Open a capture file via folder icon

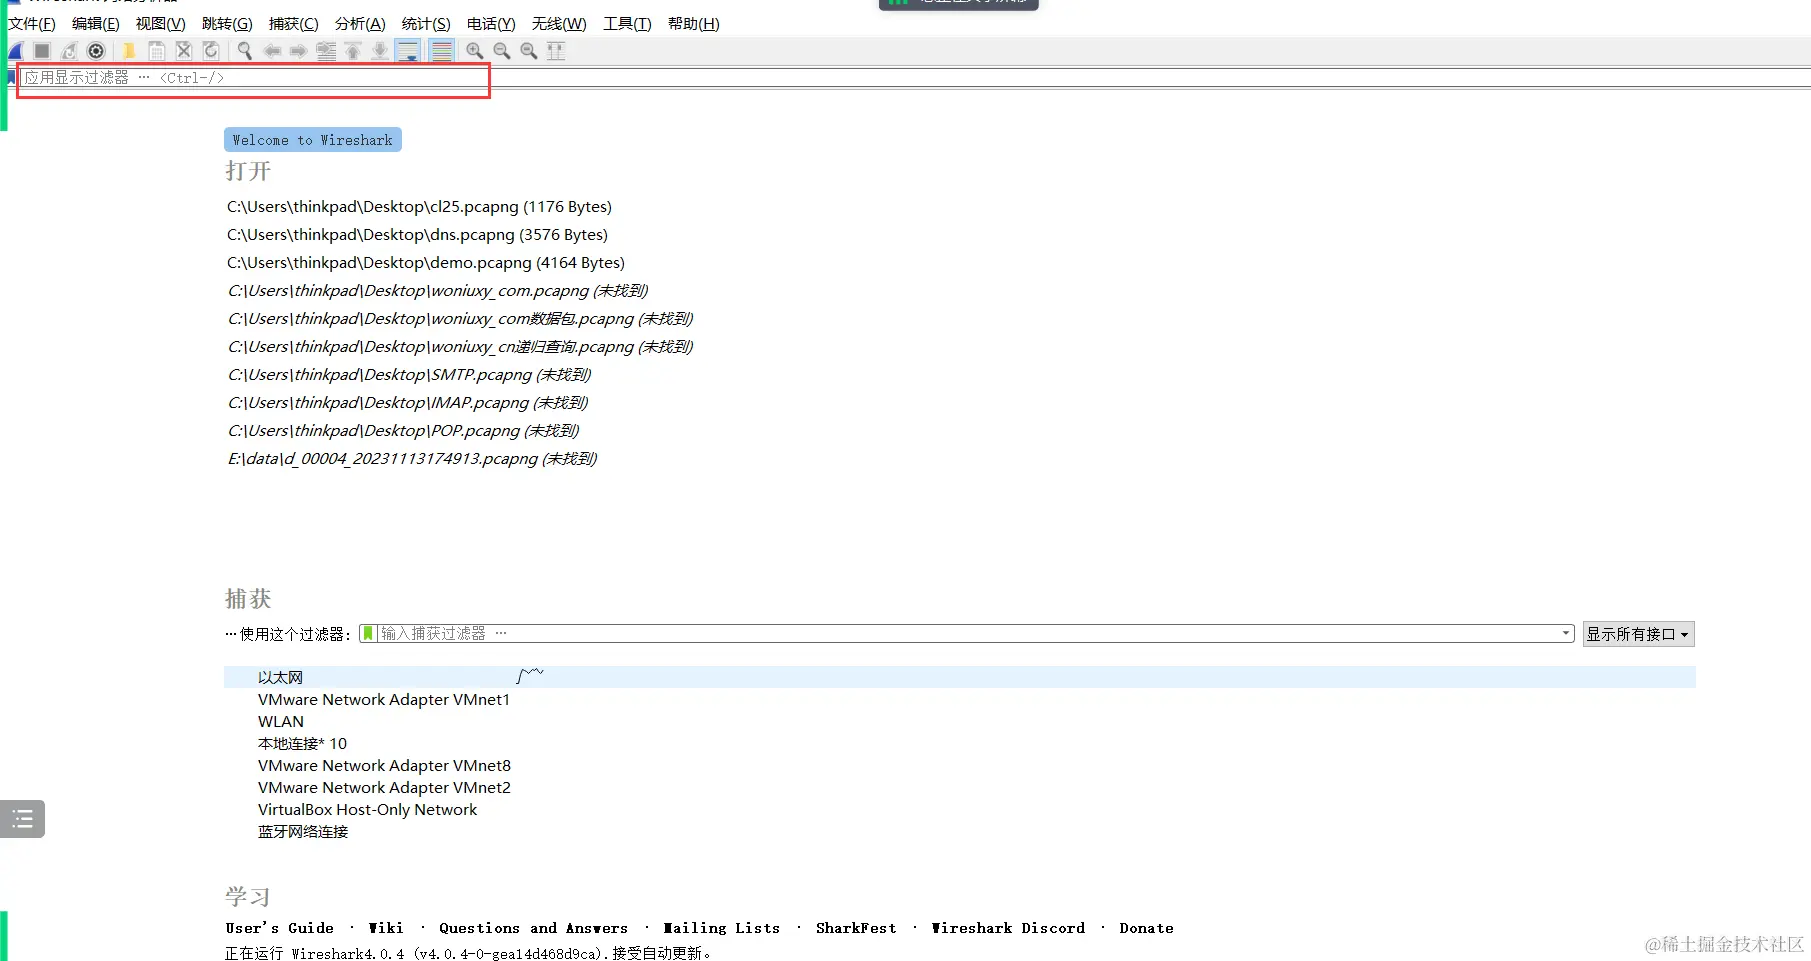point(129,51)
